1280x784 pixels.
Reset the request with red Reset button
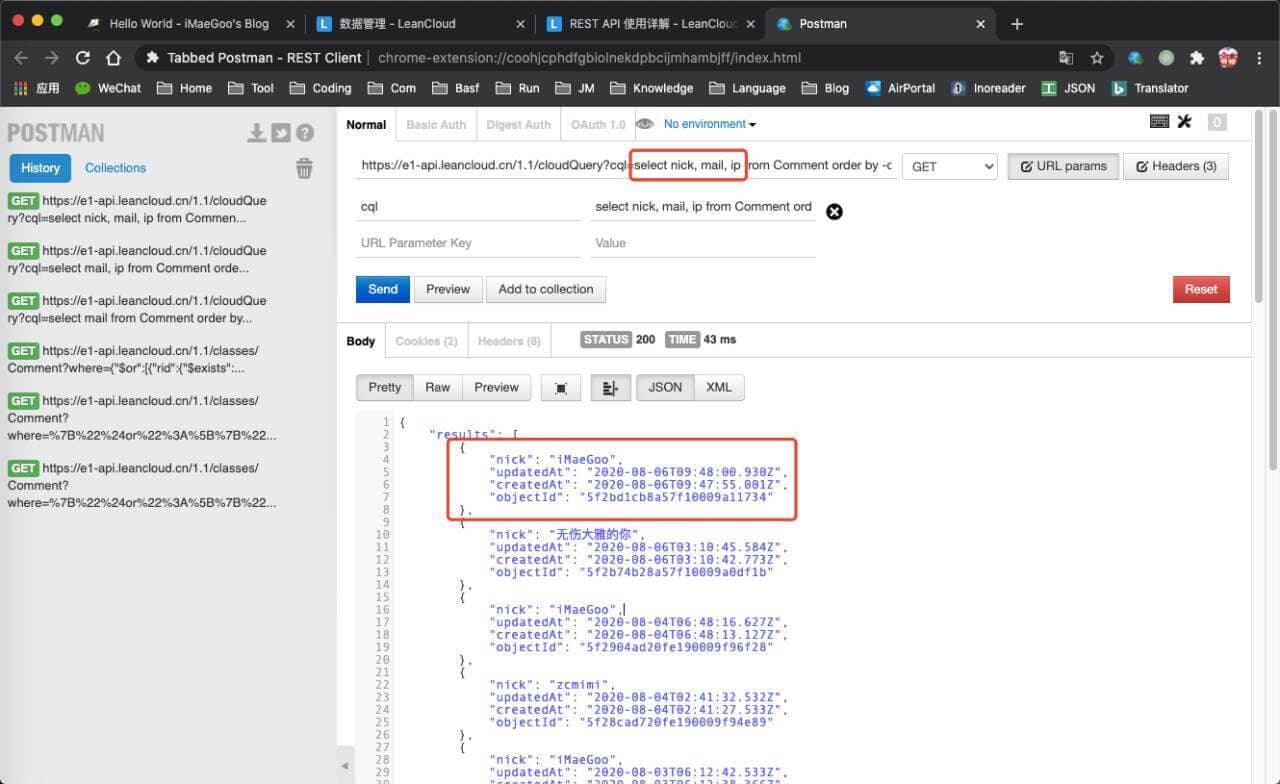1201,289
